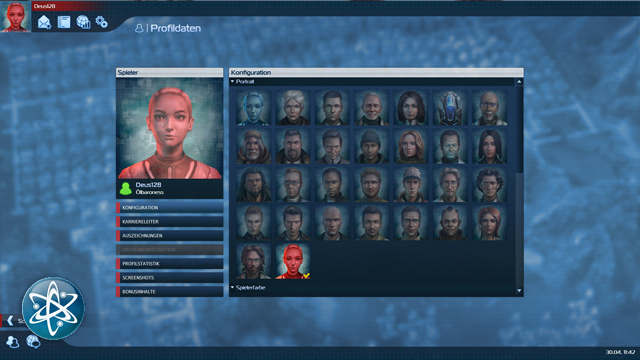This screenshot has height=360, width=640.
Task: Open the Profilstatistik section
Action: [169, 264]
